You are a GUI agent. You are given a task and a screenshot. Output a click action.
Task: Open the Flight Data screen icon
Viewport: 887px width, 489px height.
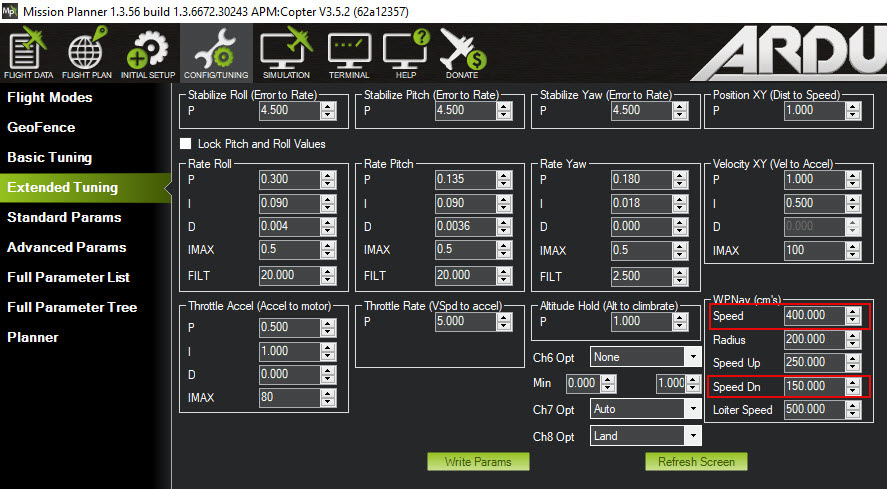[29, 52]
